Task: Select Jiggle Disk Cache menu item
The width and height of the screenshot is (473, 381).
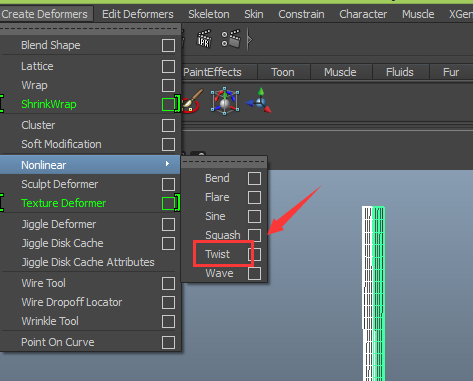Action: point(62,243)
